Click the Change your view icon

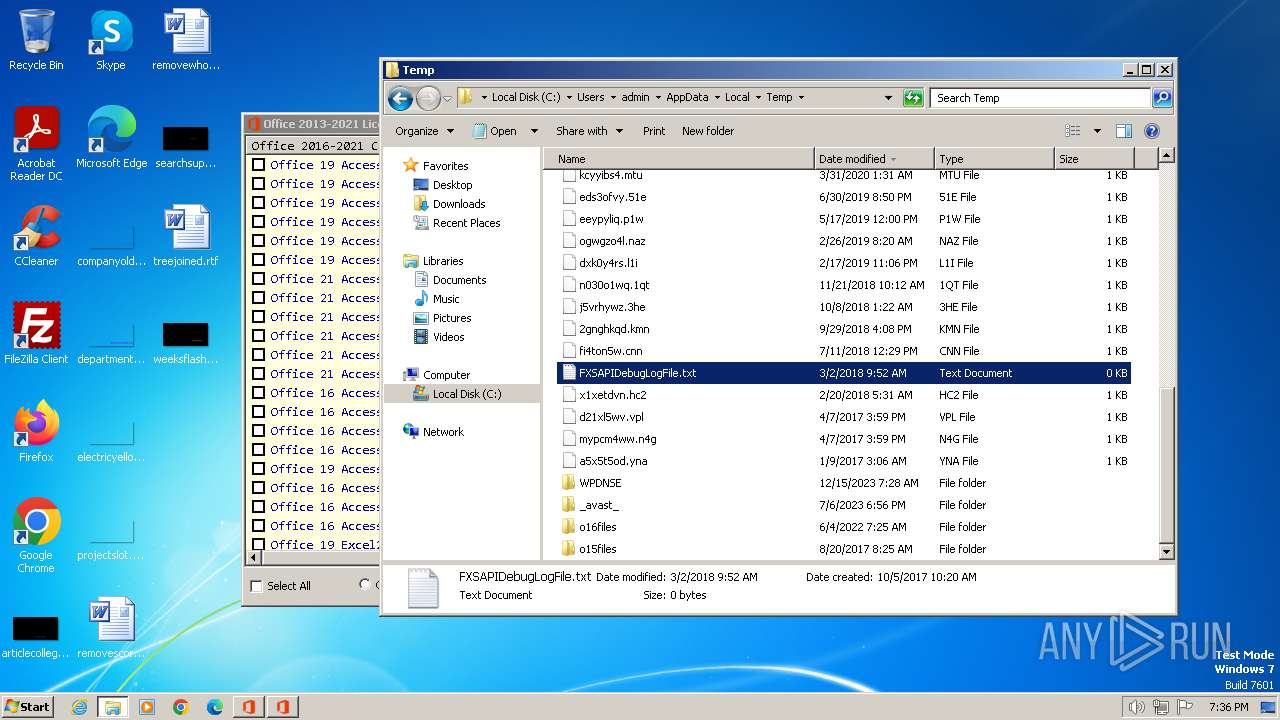(x=1073, y=131)
